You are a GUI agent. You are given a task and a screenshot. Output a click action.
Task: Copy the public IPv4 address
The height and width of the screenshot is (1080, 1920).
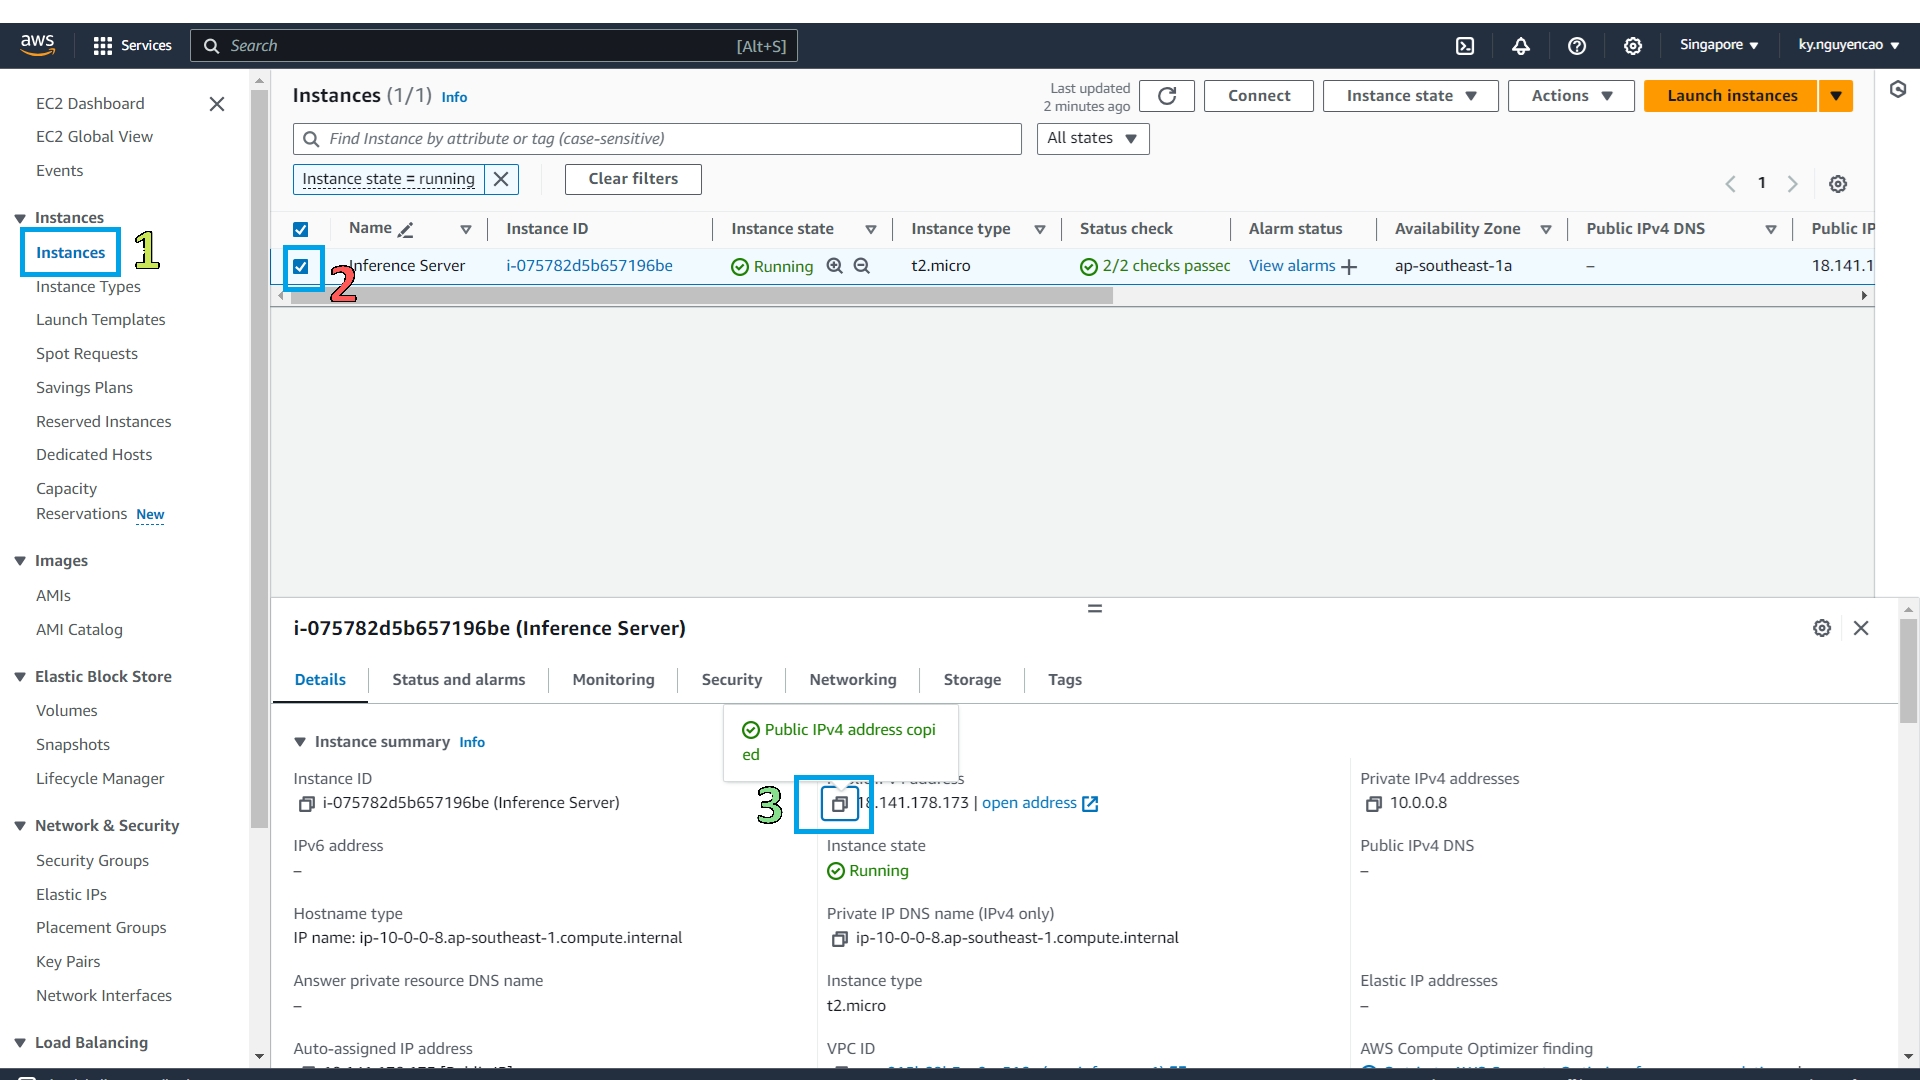[x=840, y=803]
